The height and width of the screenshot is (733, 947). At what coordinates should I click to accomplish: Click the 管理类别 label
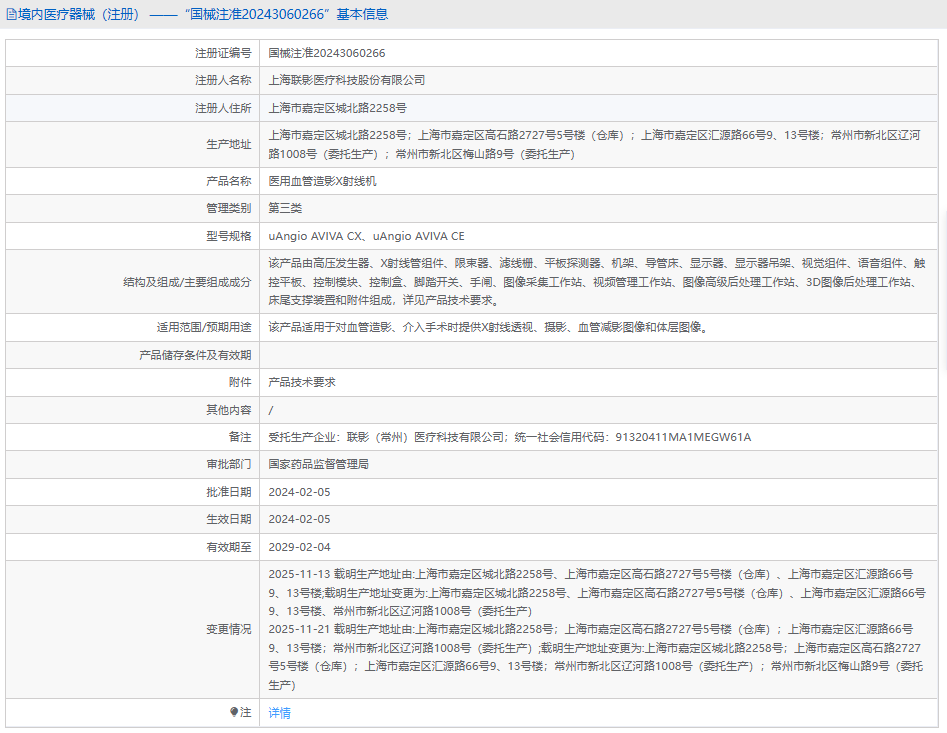point(228,208)
